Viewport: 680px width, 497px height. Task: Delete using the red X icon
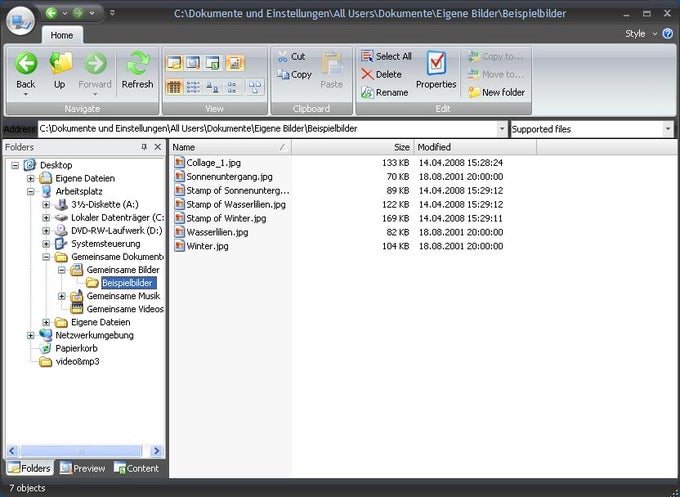(367, 75)
